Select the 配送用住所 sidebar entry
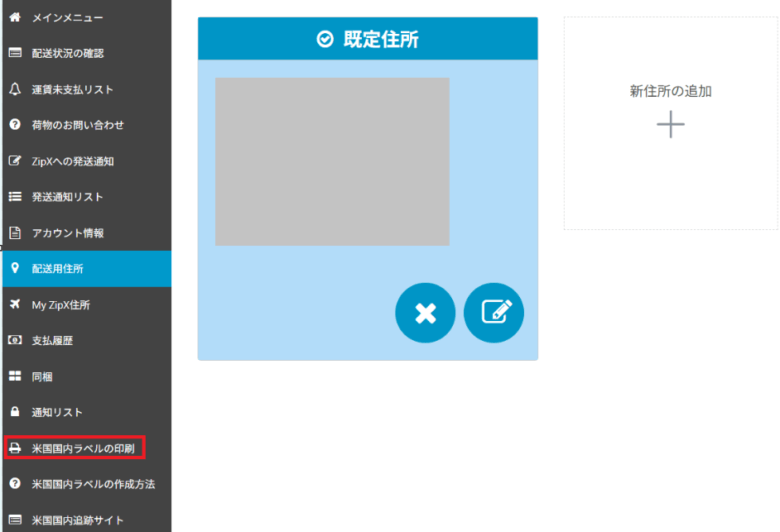Screen dimensions: 780x532 pos(58,269)
